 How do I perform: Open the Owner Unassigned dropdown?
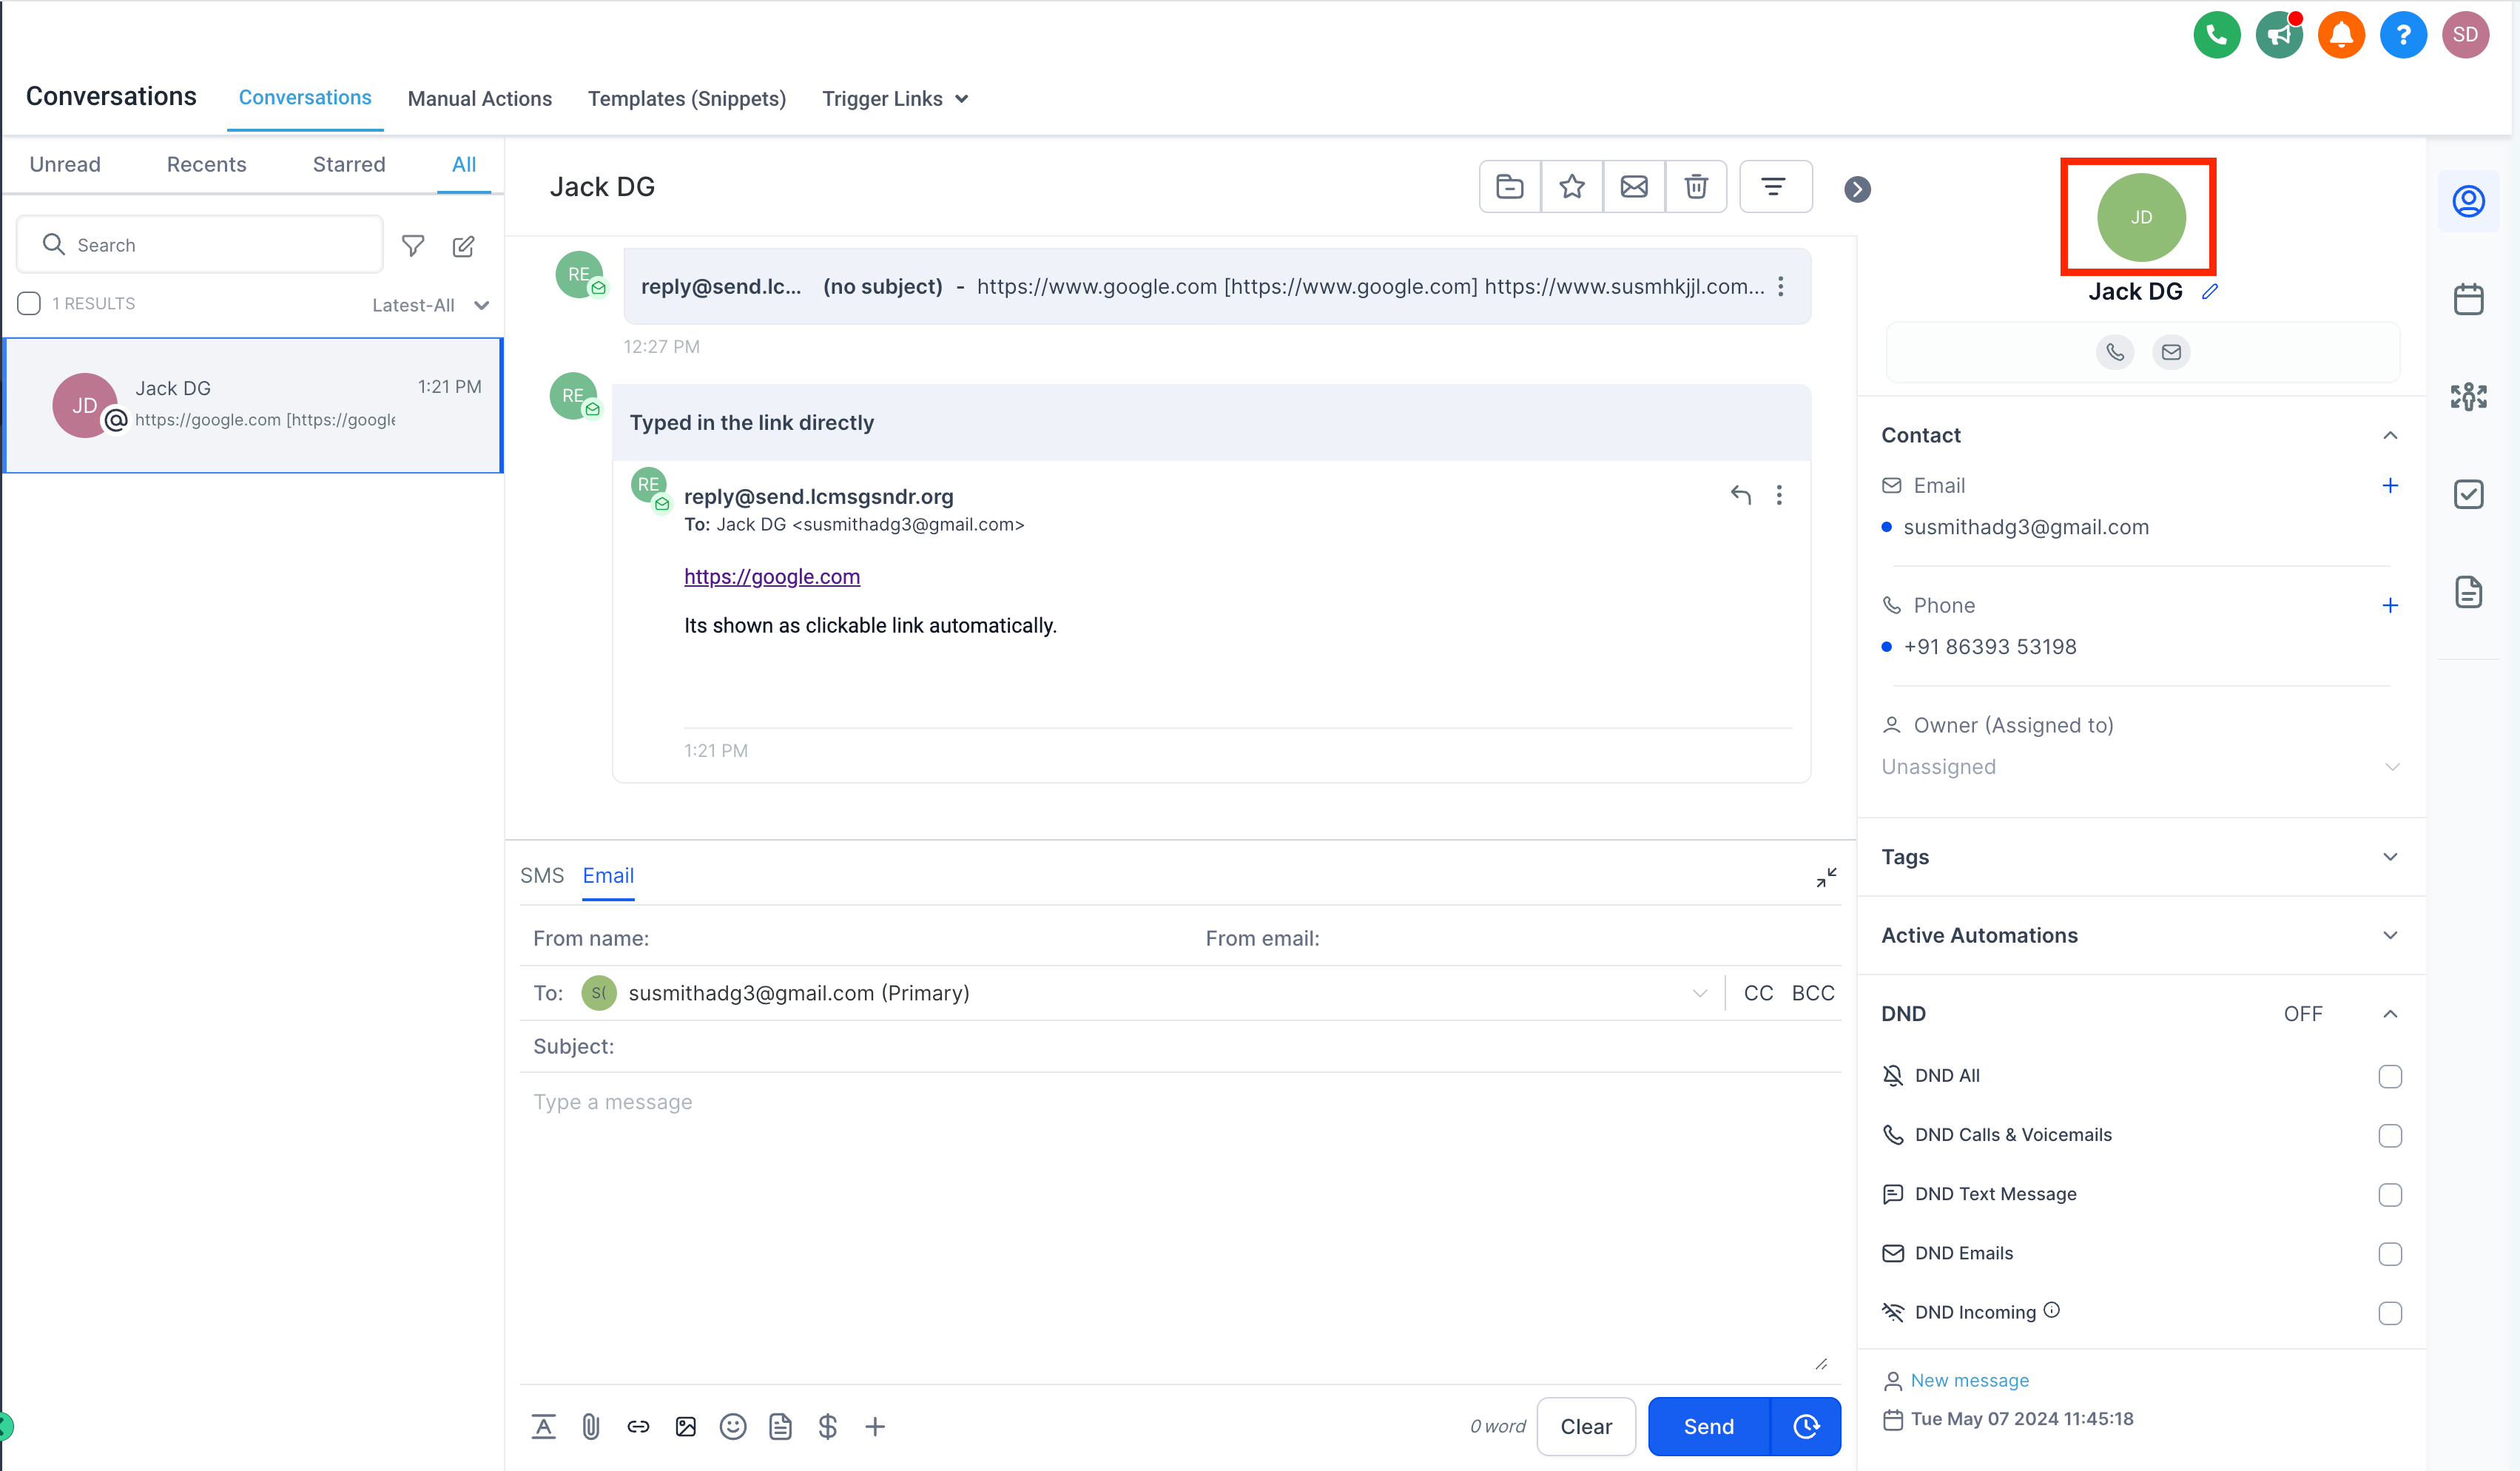point(2140,767)
